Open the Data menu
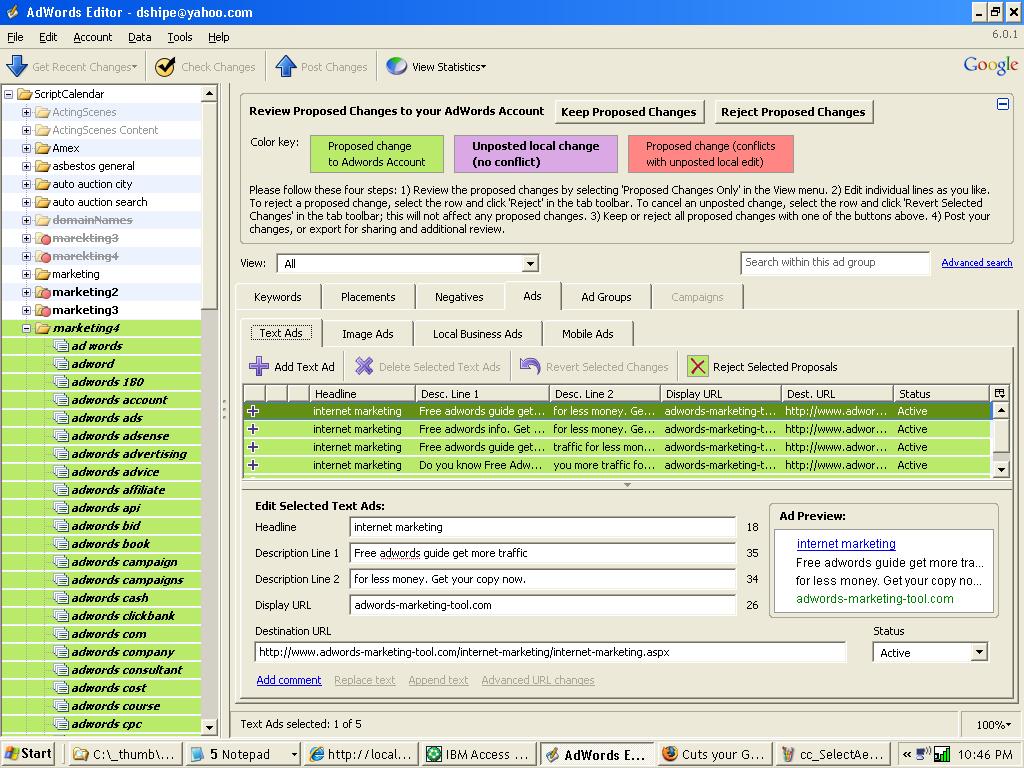The width and height of the screenshot is (1024, 768). 139,37
